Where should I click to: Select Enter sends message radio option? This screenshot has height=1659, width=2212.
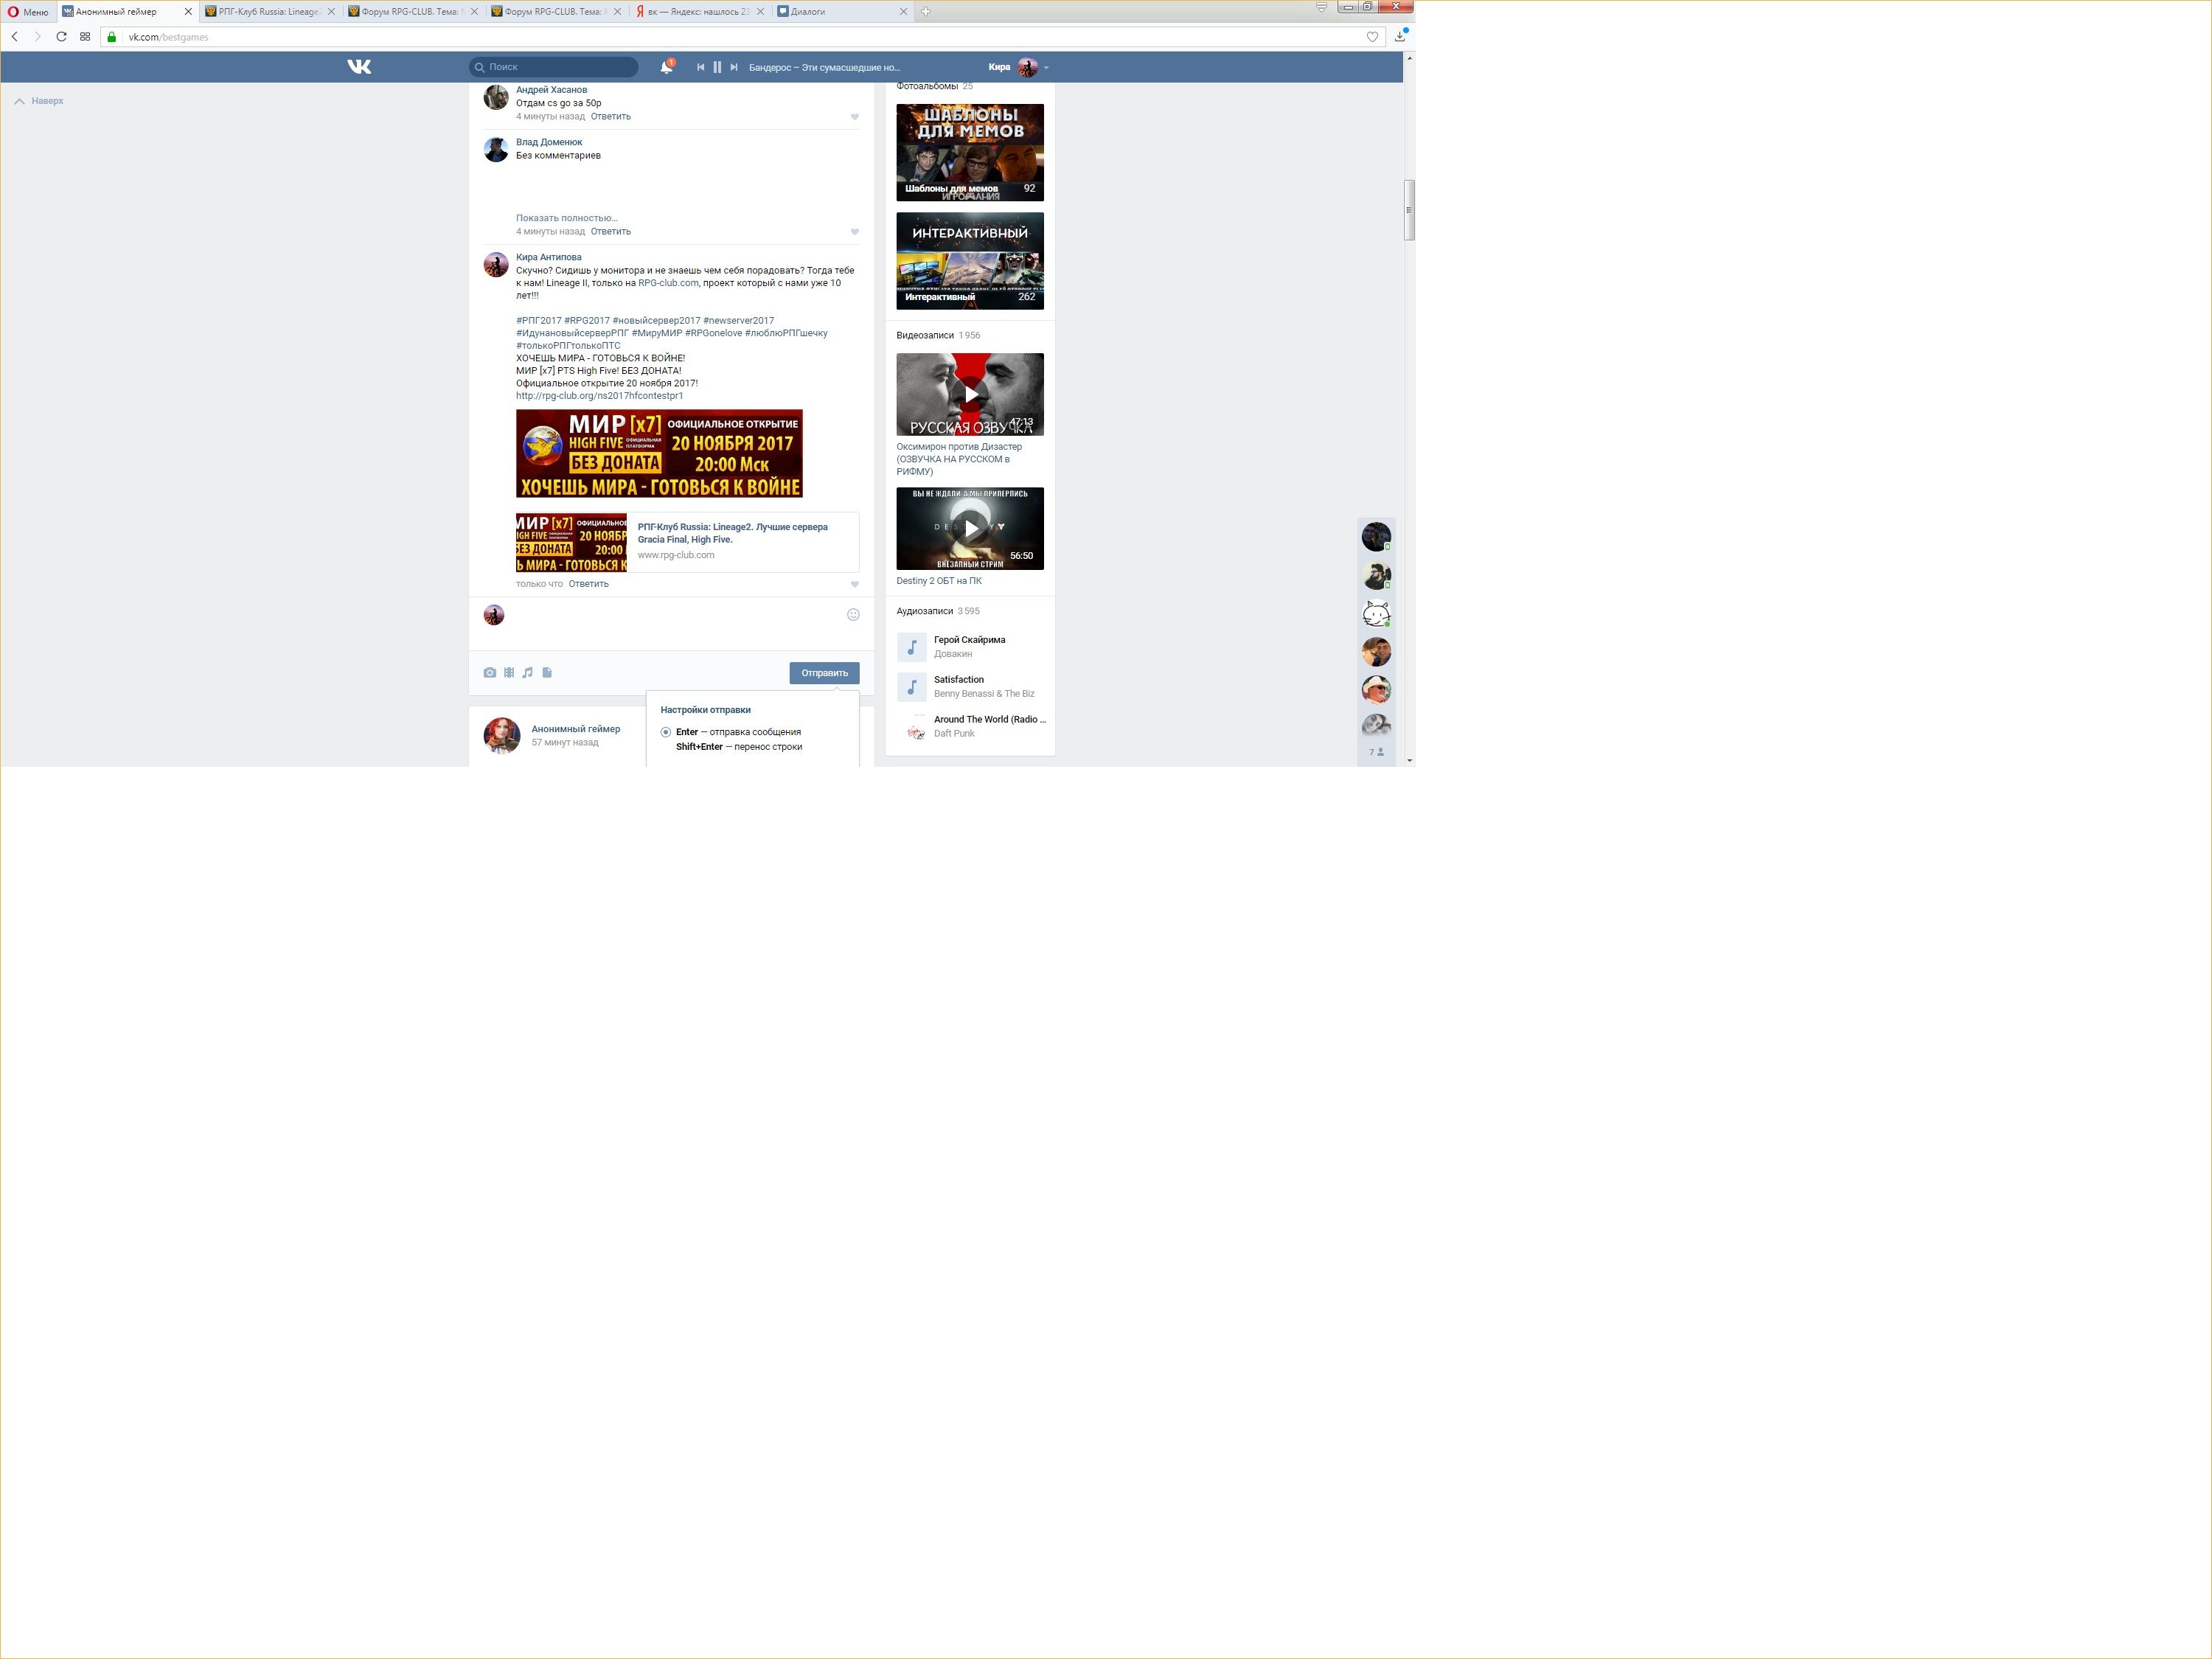point(666,732)
